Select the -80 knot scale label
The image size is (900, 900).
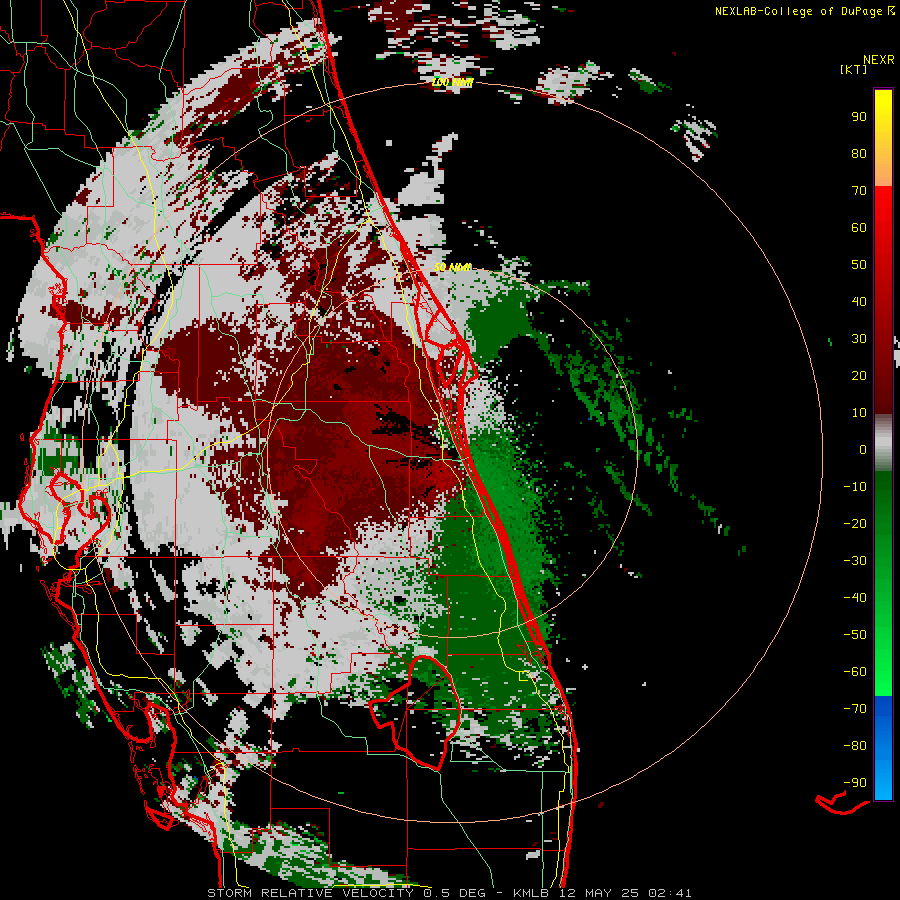coord(855,746)
